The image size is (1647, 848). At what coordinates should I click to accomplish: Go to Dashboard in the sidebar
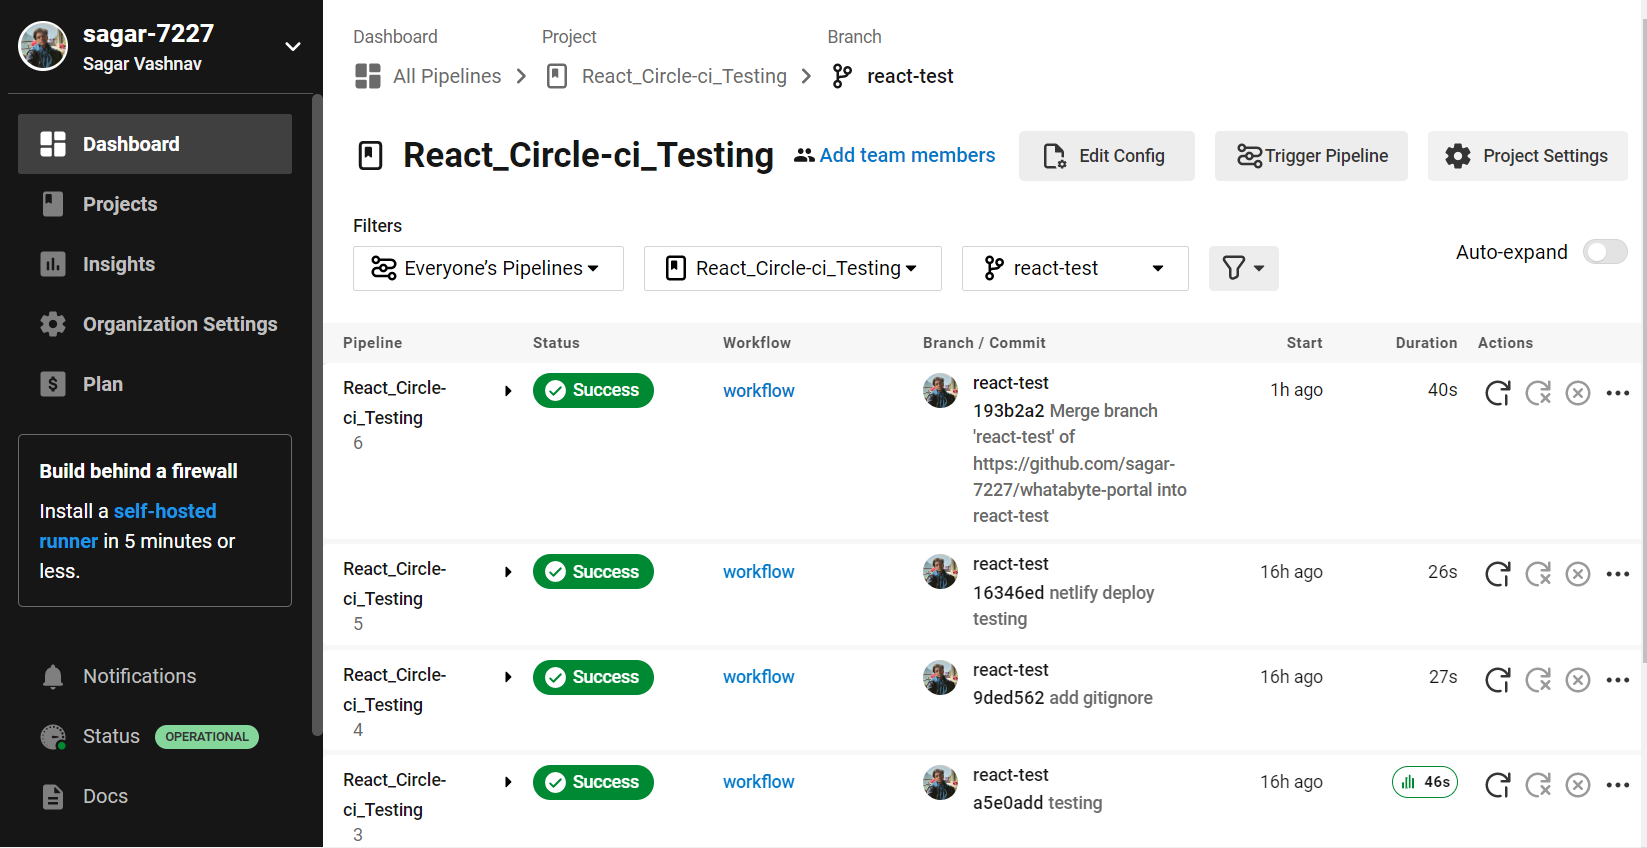[x=155, y=144]
